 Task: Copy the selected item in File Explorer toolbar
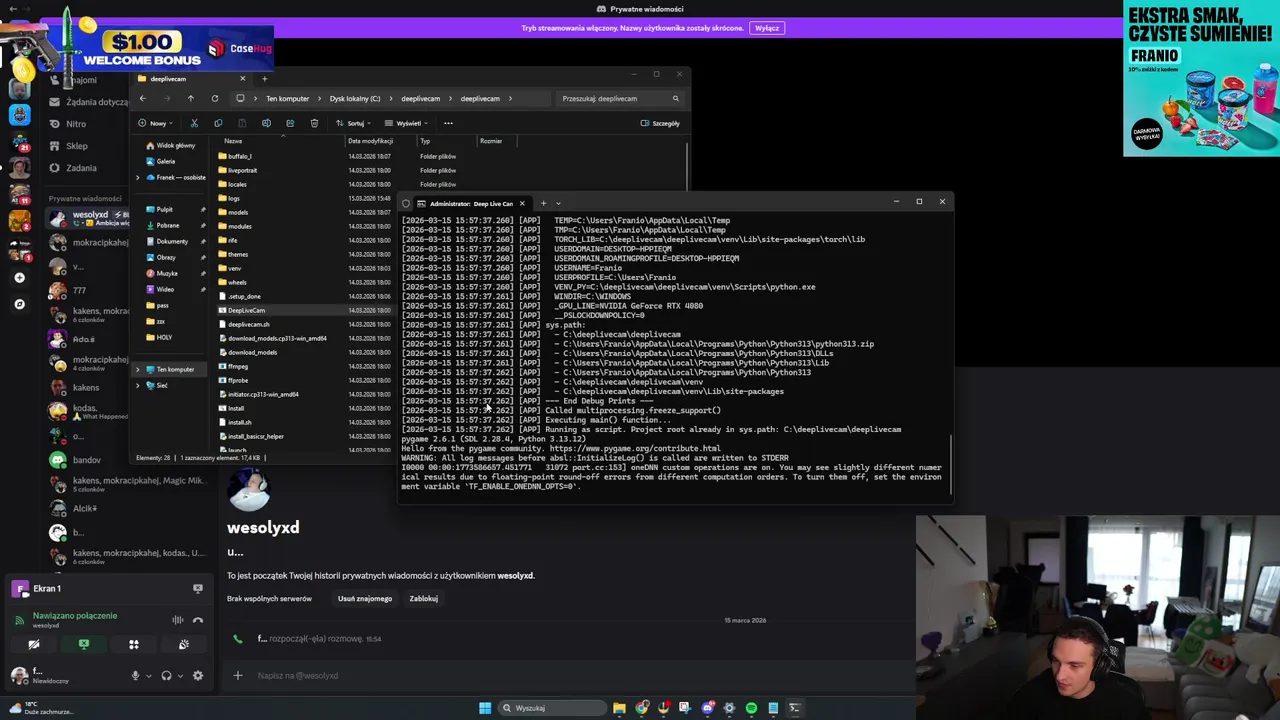click(218, 123)
